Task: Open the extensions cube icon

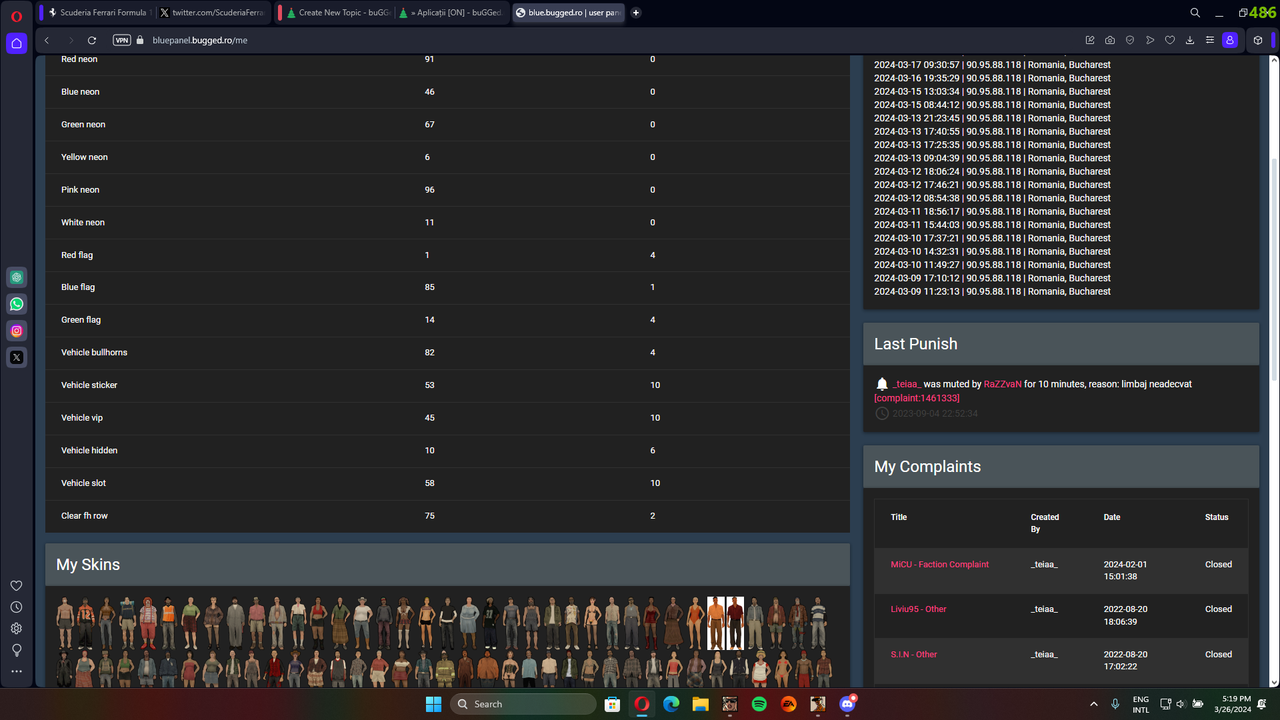Action: [1258, 40]
